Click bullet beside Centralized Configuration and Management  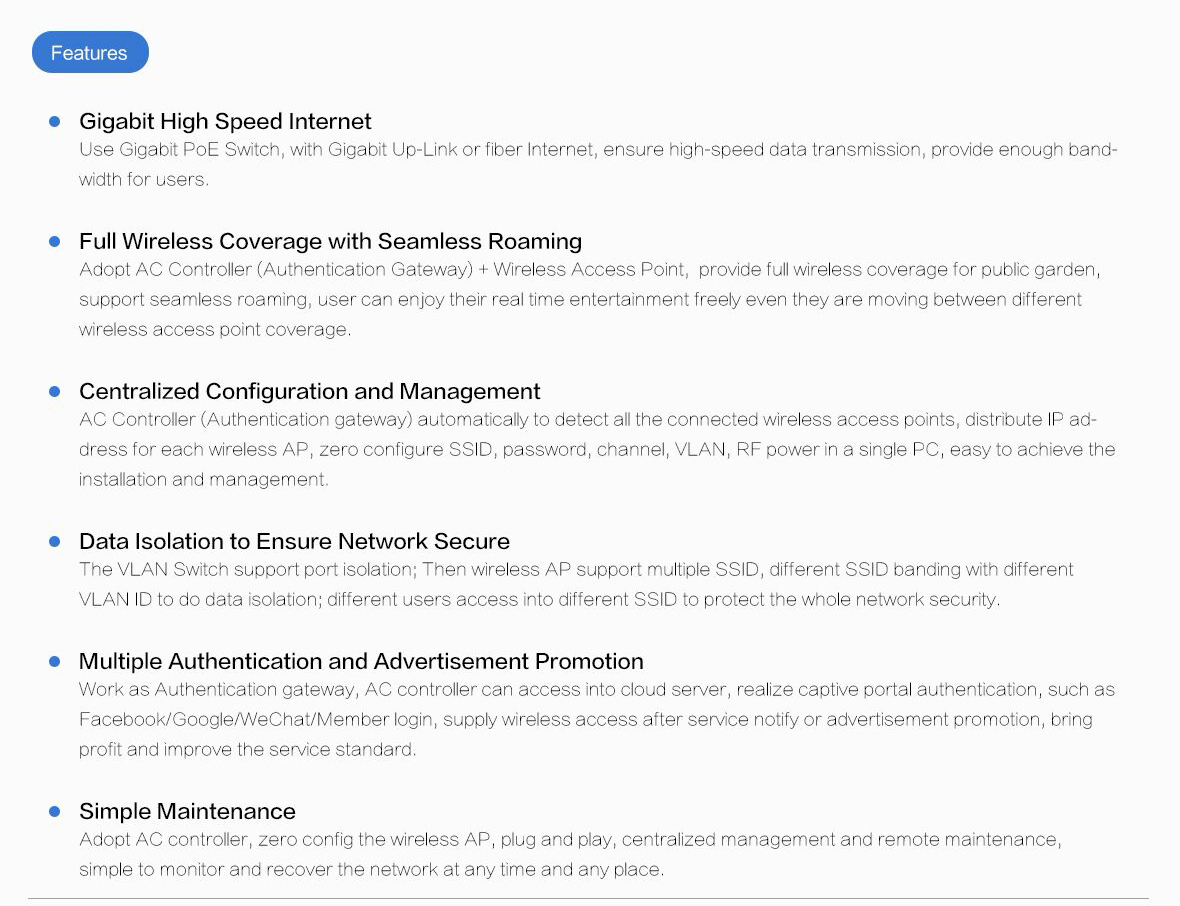[x=54, y=391]
